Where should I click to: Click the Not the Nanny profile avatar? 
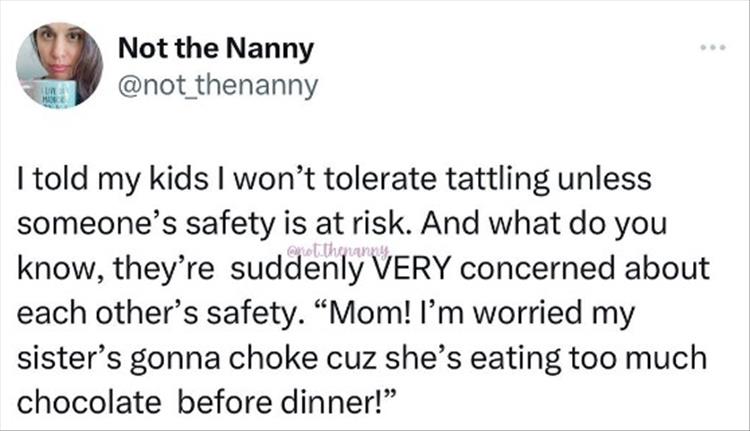(x=60, y=65)
